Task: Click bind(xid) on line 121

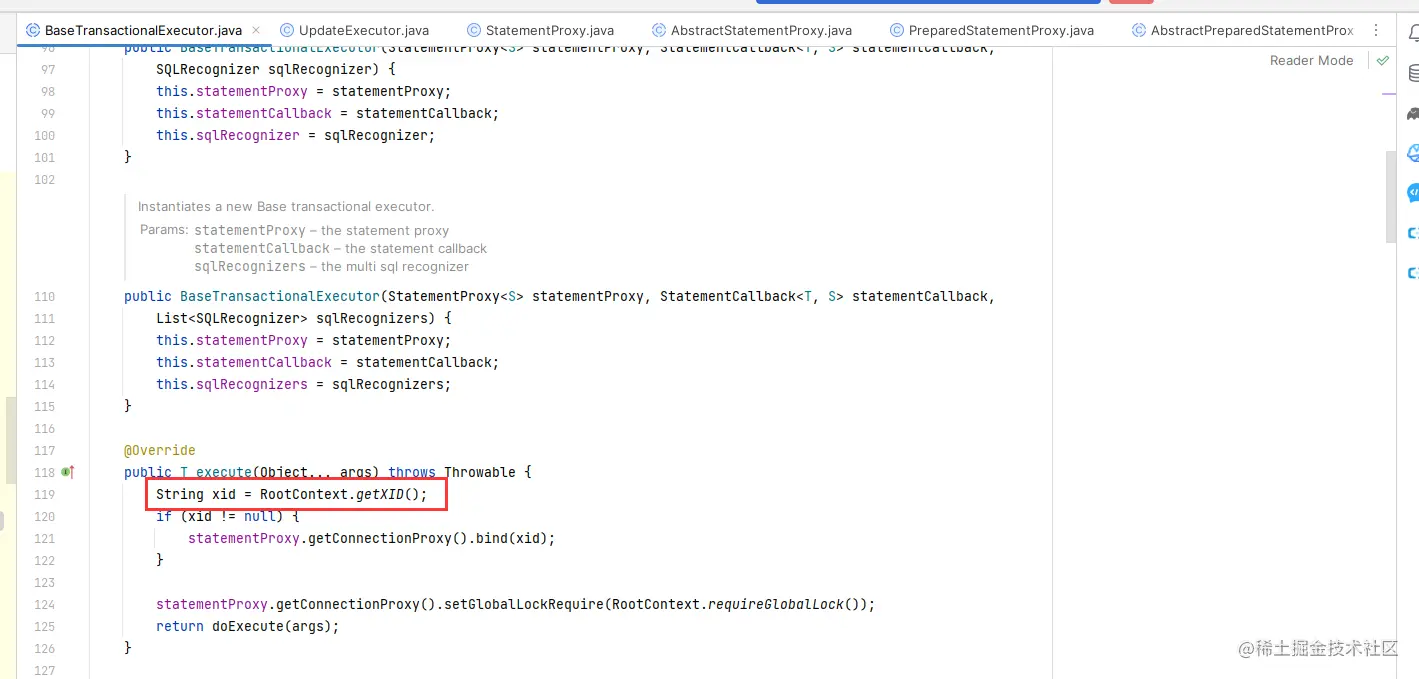Action: (x=510, y=538)
